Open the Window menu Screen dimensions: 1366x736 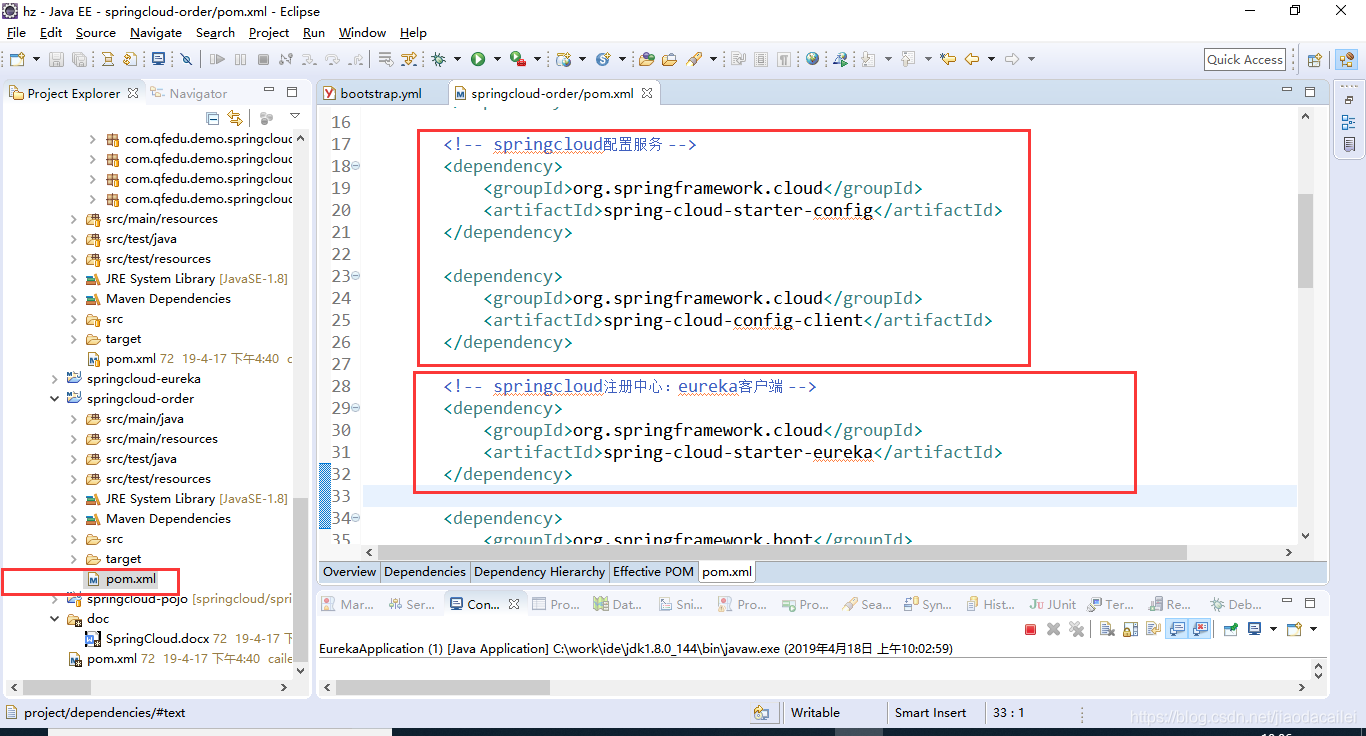362,32
